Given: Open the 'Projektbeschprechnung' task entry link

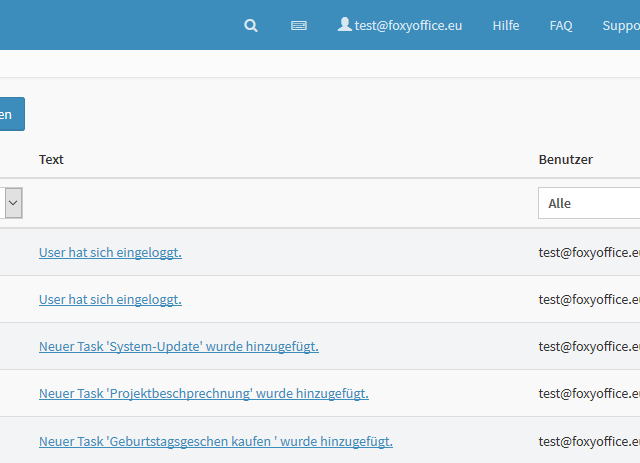Looking at the screenshot, I should 203,393.
